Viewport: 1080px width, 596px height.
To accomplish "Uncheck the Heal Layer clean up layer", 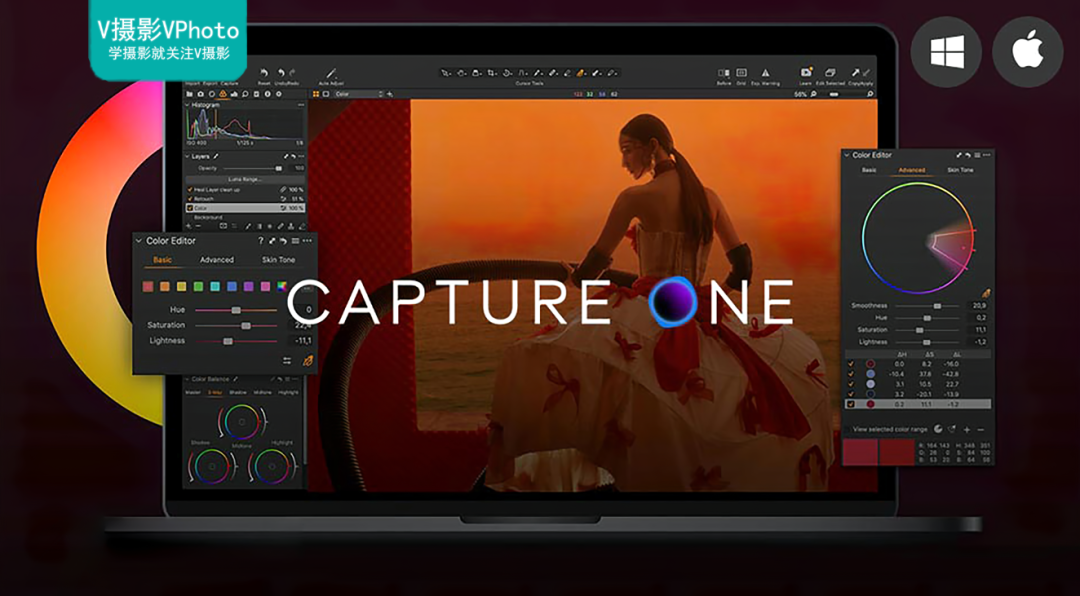I will pos(189,189).
